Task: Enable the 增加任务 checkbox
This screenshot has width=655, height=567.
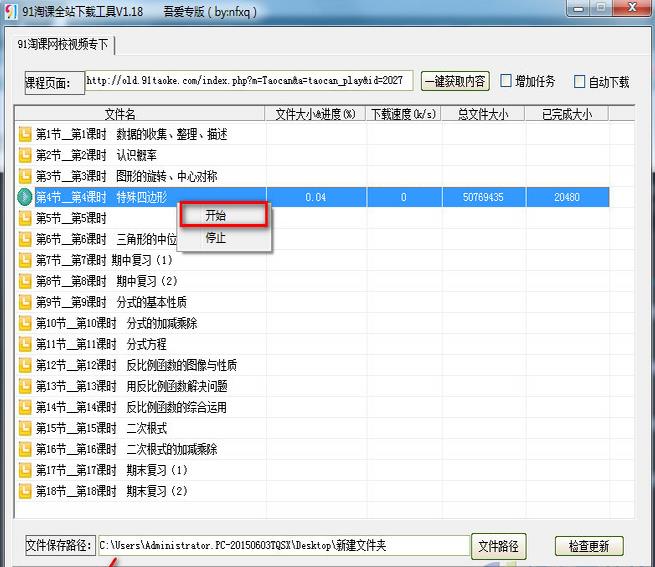Action: (507, 81)
